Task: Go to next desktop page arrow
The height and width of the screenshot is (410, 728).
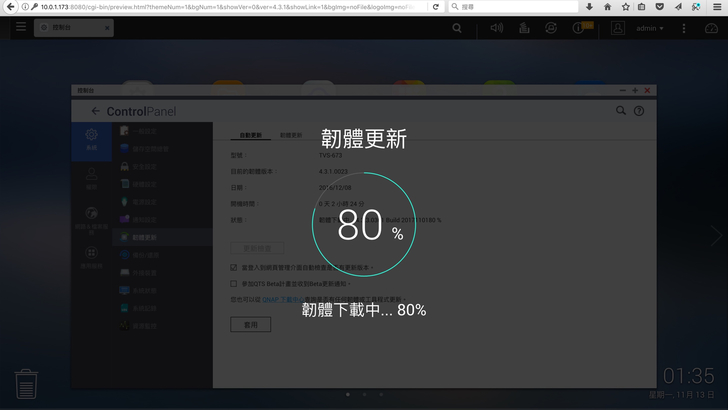Action: [x=714, y=235]
